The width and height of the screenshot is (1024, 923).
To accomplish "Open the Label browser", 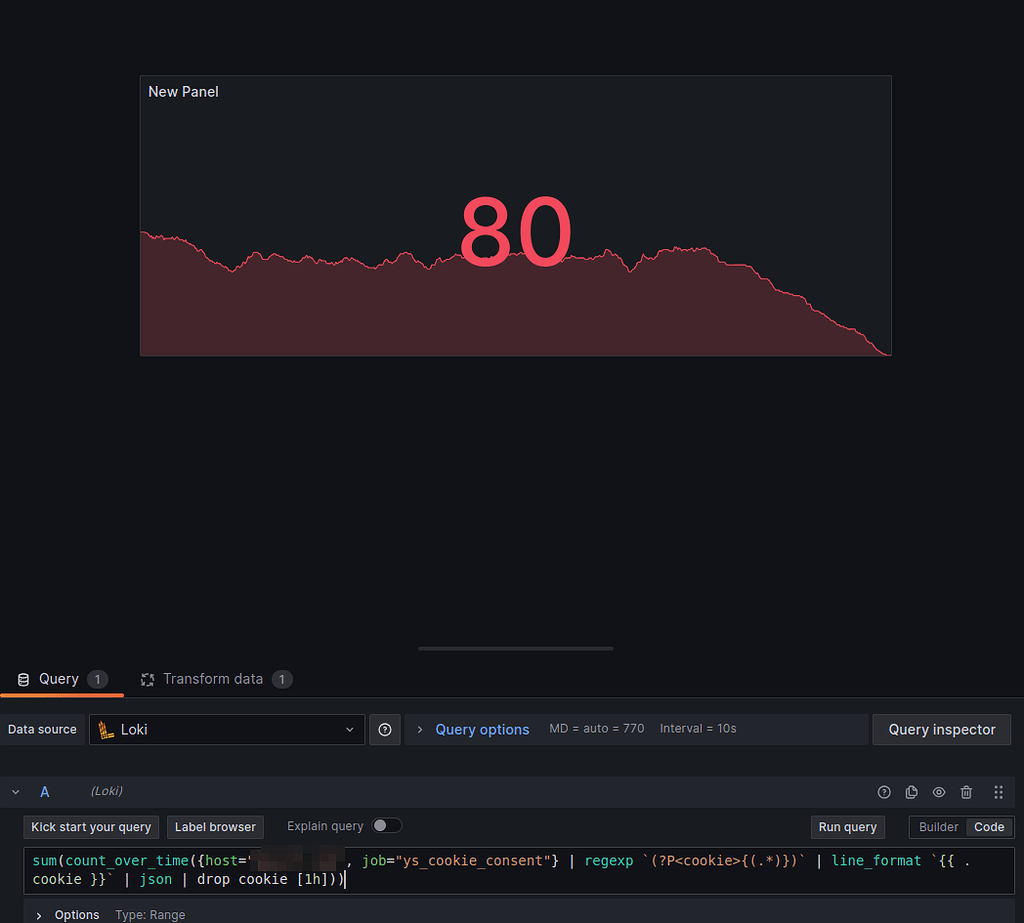I will tap(215, 827).
